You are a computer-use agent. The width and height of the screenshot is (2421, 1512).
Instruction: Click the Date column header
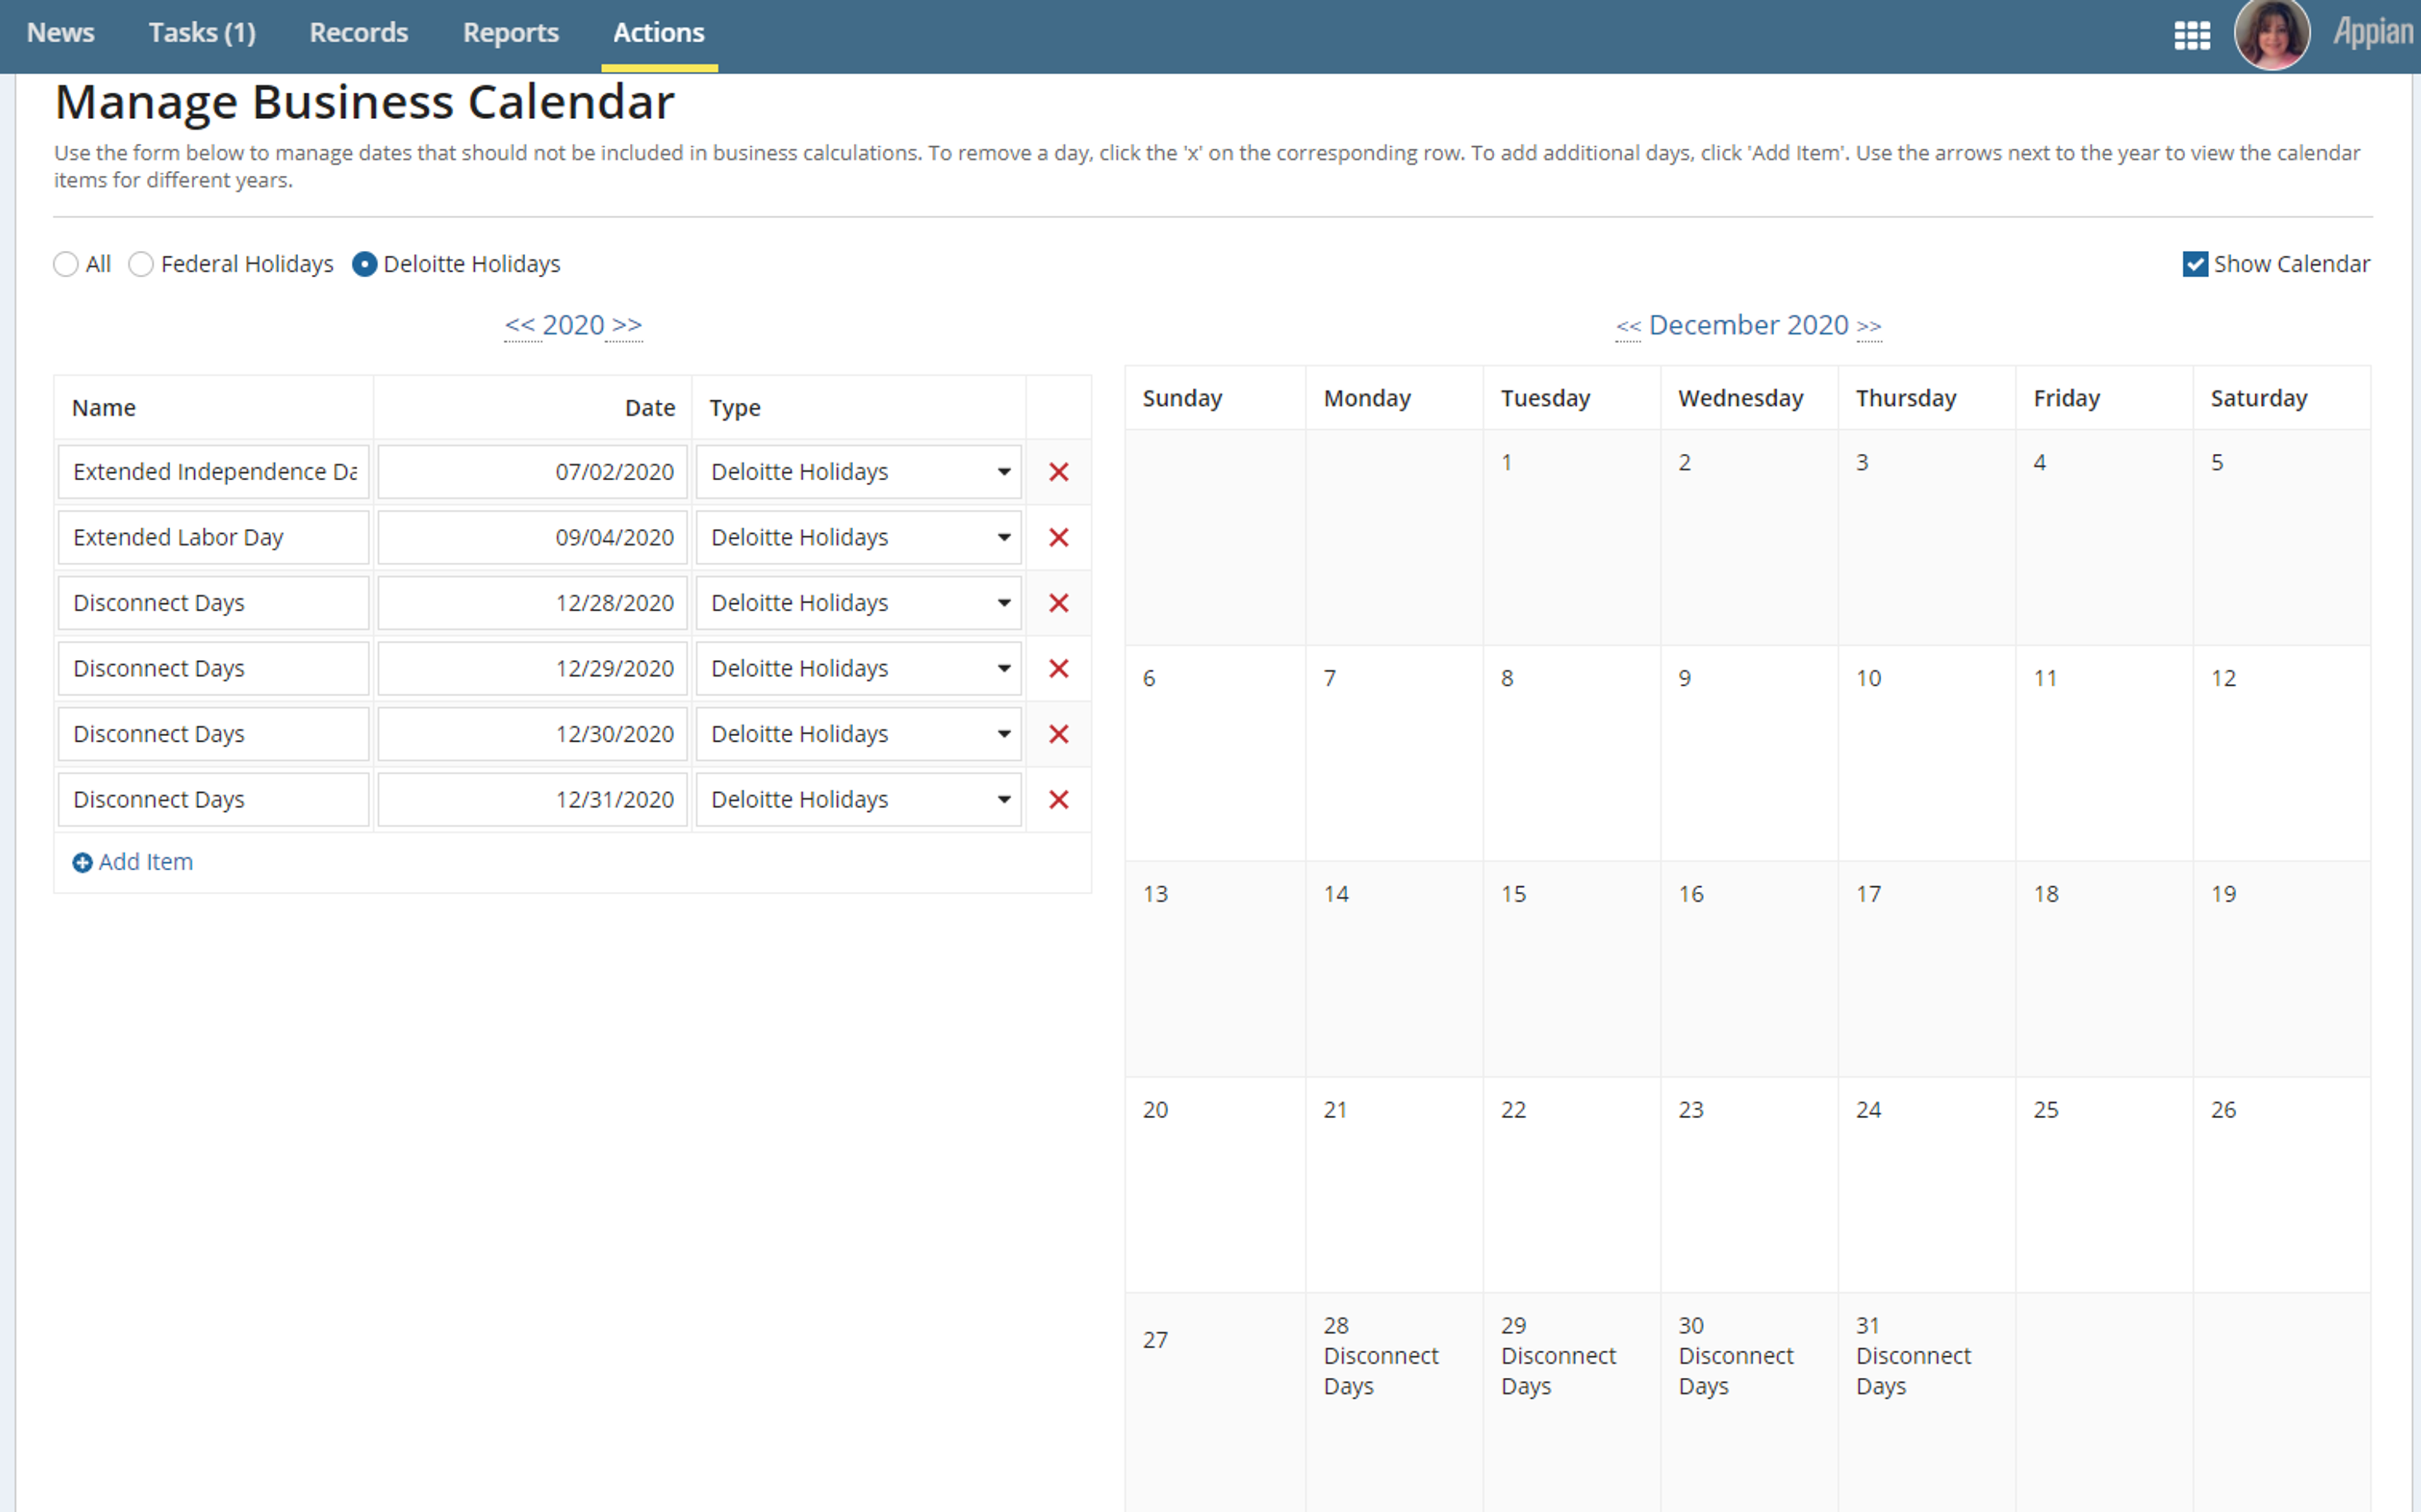click(x=650, y=408)
